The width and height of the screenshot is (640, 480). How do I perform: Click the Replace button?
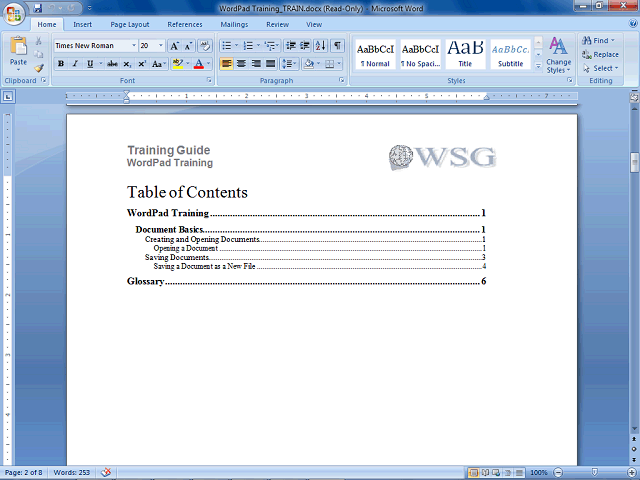[x=600, y=54]
